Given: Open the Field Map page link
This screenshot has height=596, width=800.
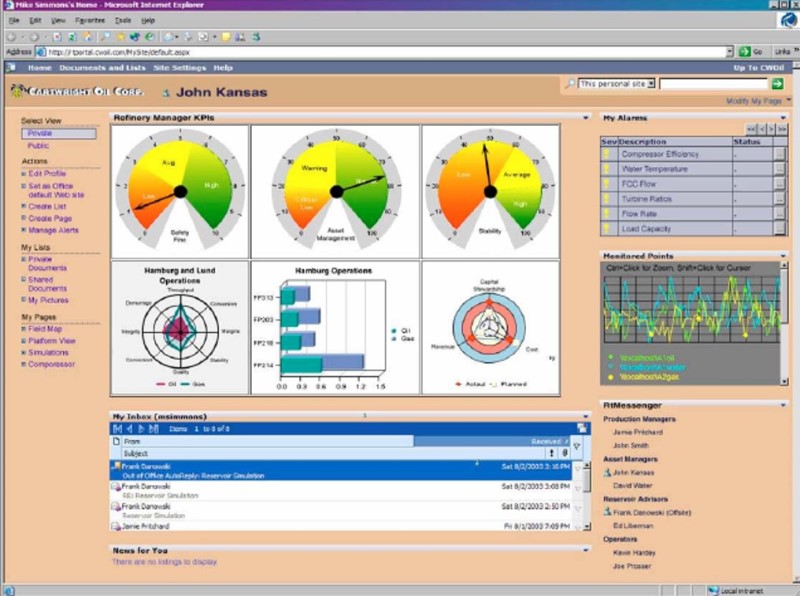Looking at the screenshot, I should [46, 329].
